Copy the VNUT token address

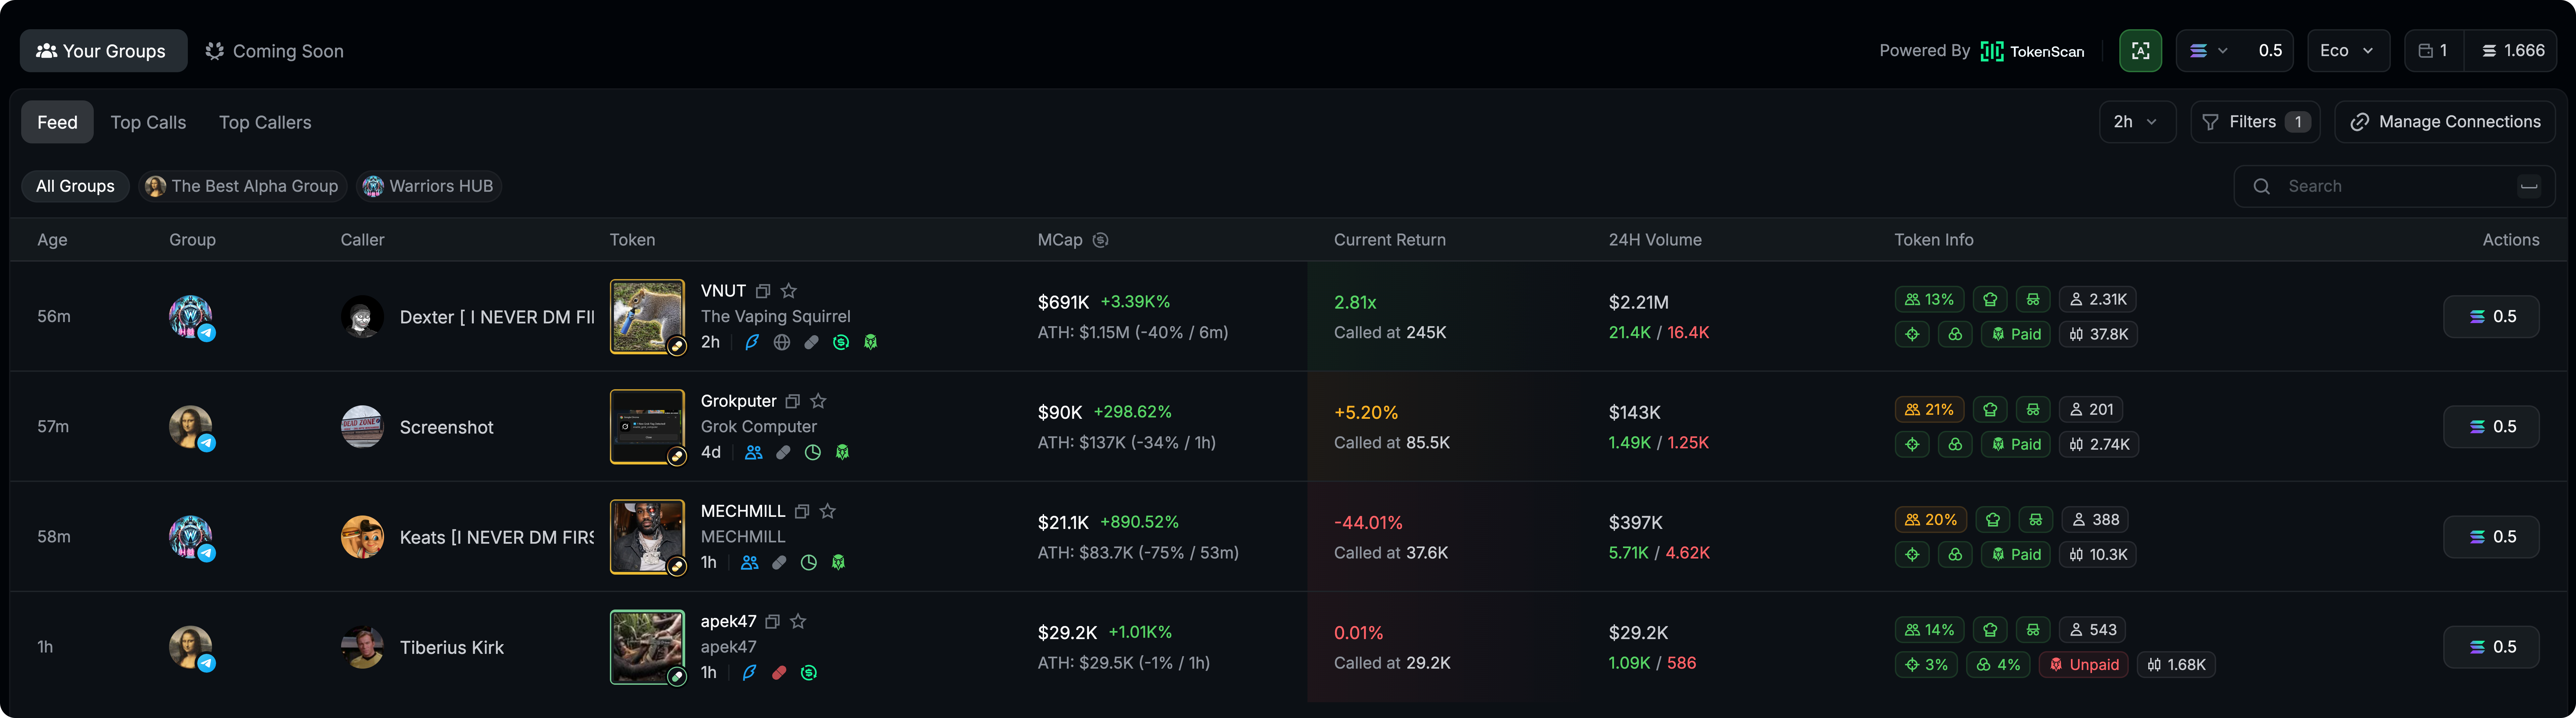coord(763,291)
